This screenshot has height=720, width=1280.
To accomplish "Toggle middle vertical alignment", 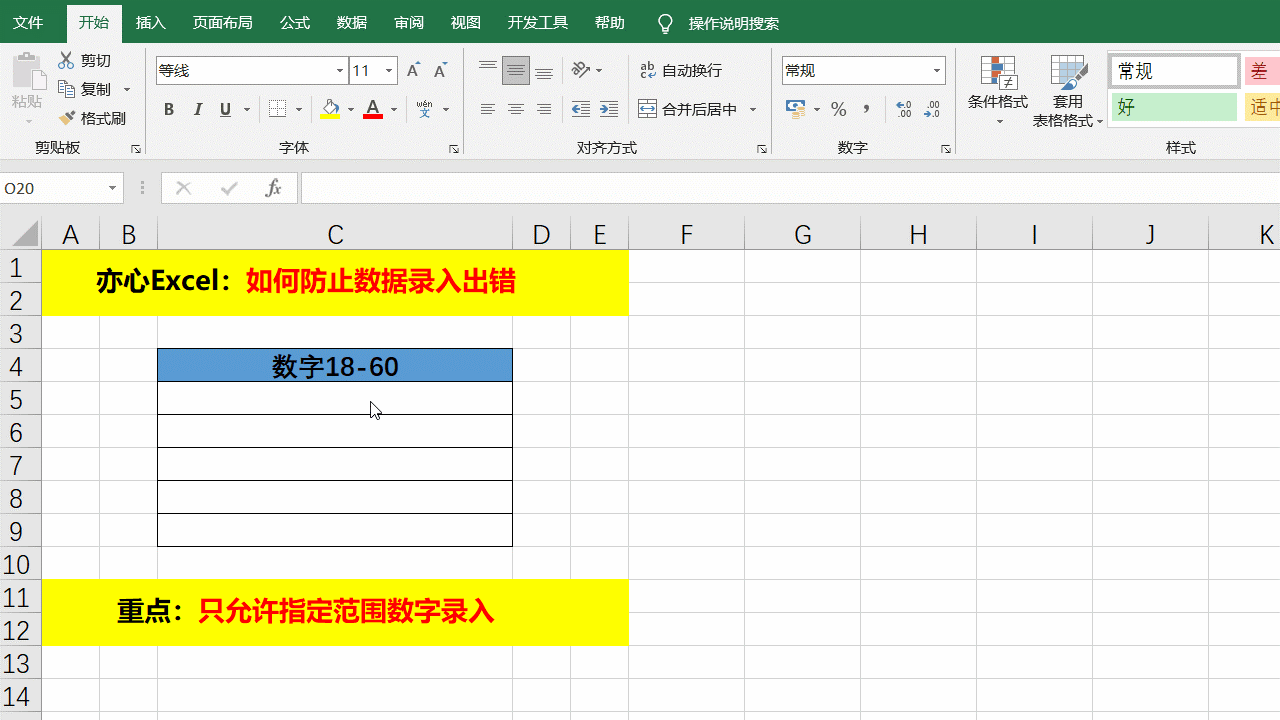I will point(516,70).
